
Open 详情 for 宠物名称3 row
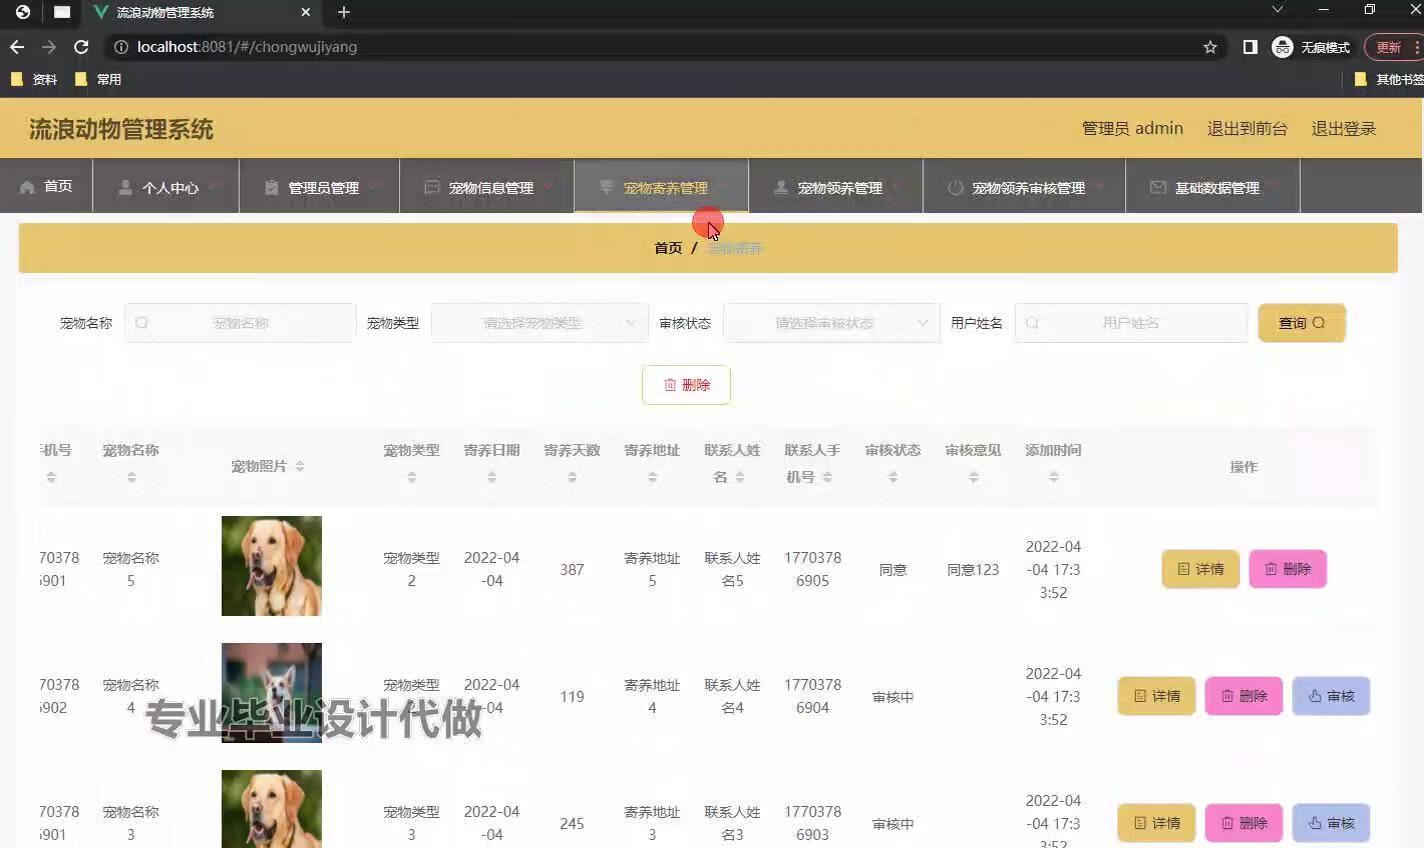(1156, 823)
